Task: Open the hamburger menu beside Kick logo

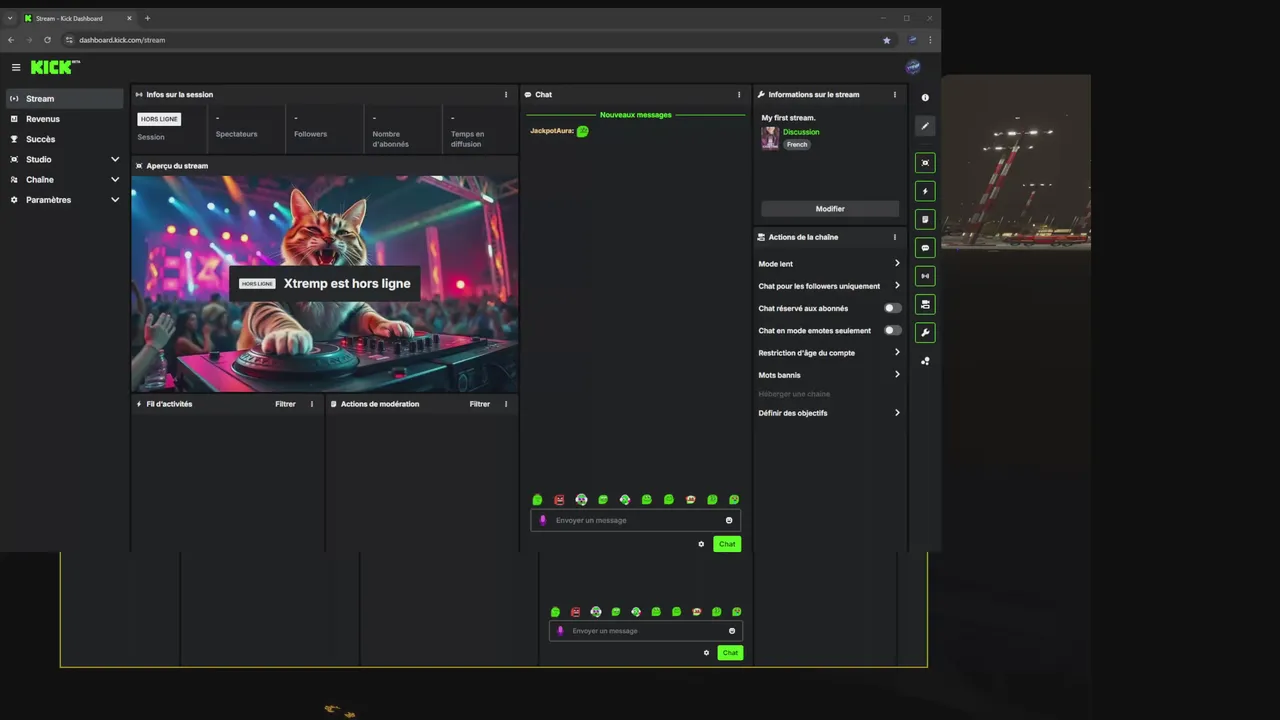Action: [16, 67]
